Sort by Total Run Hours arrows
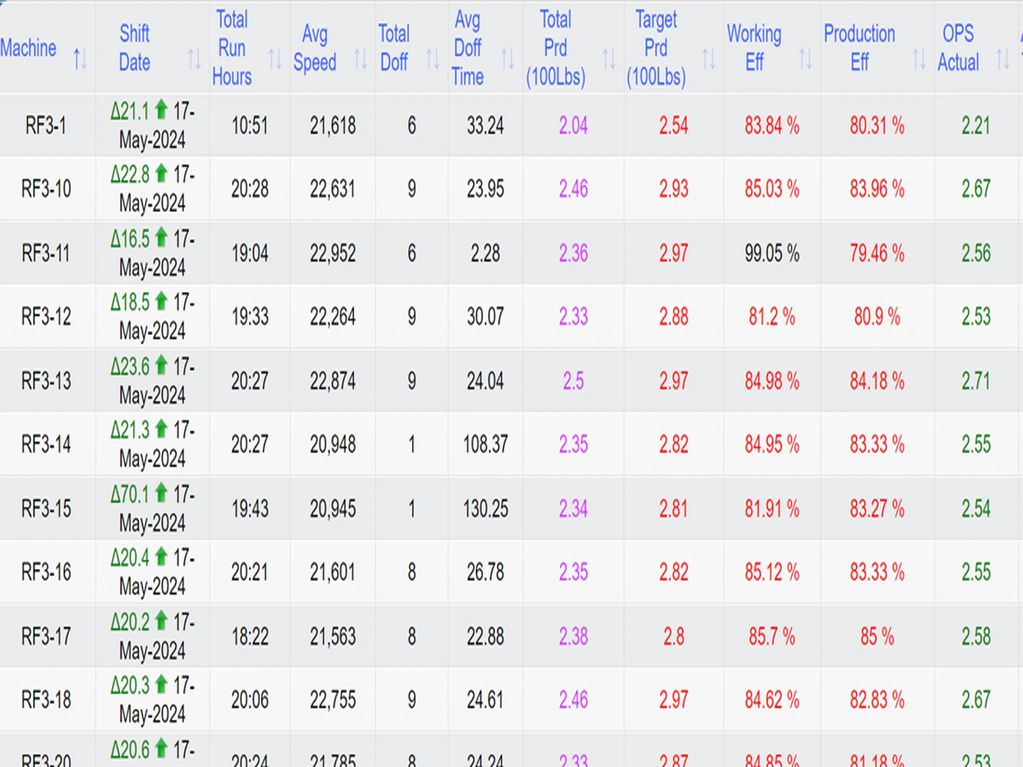The width and height of the screenshot is (1023, 767). pos(272,60)
